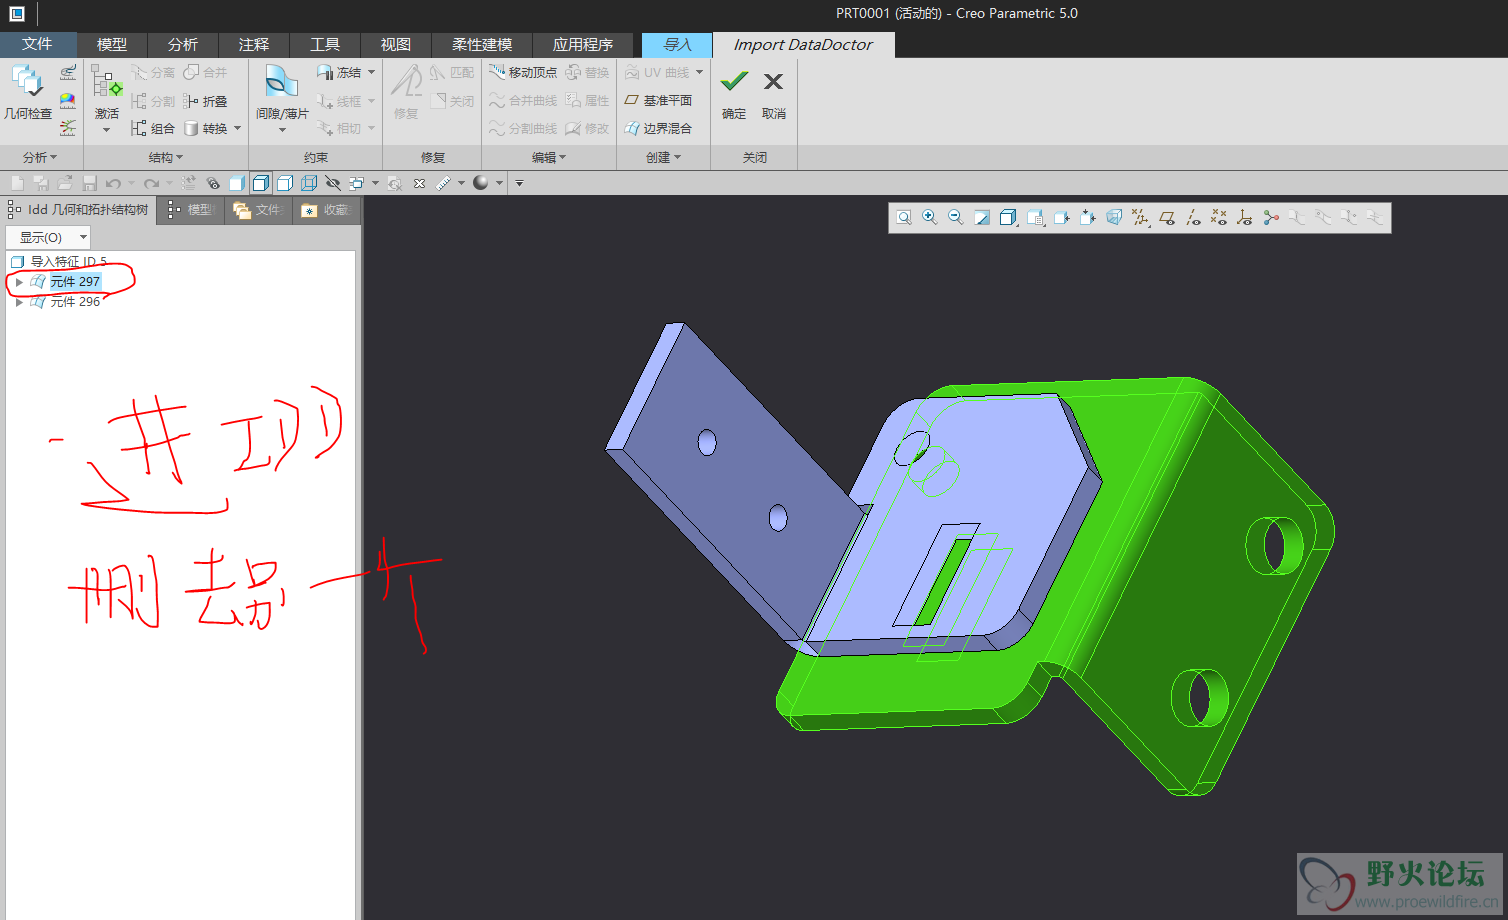
Task: Click the zoom out magnifier icon
Action: pos(956,217)
